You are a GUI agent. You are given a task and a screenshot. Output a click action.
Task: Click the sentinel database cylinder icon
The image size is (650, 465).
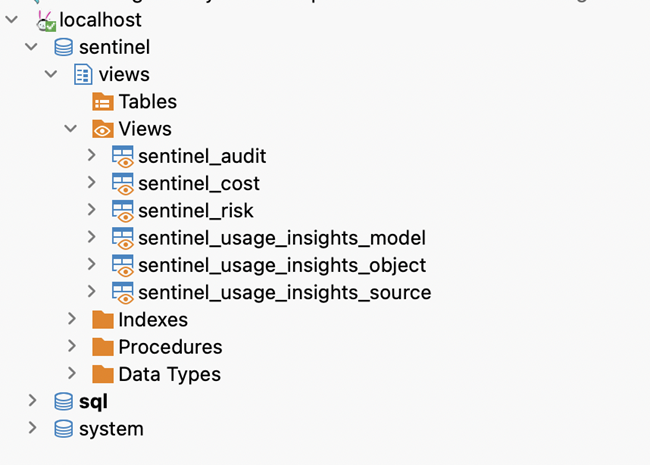[63, 47]
